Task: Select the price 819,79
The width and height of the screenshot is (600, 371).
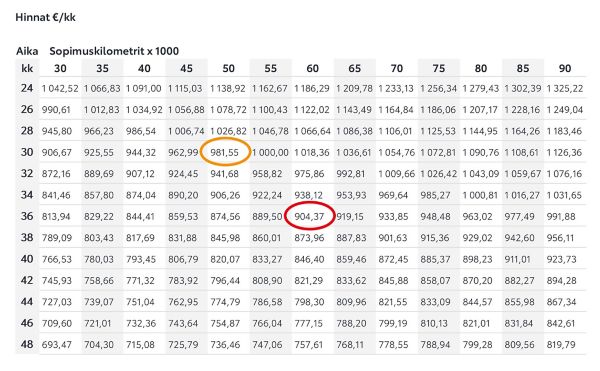Action: pos(561,345)
